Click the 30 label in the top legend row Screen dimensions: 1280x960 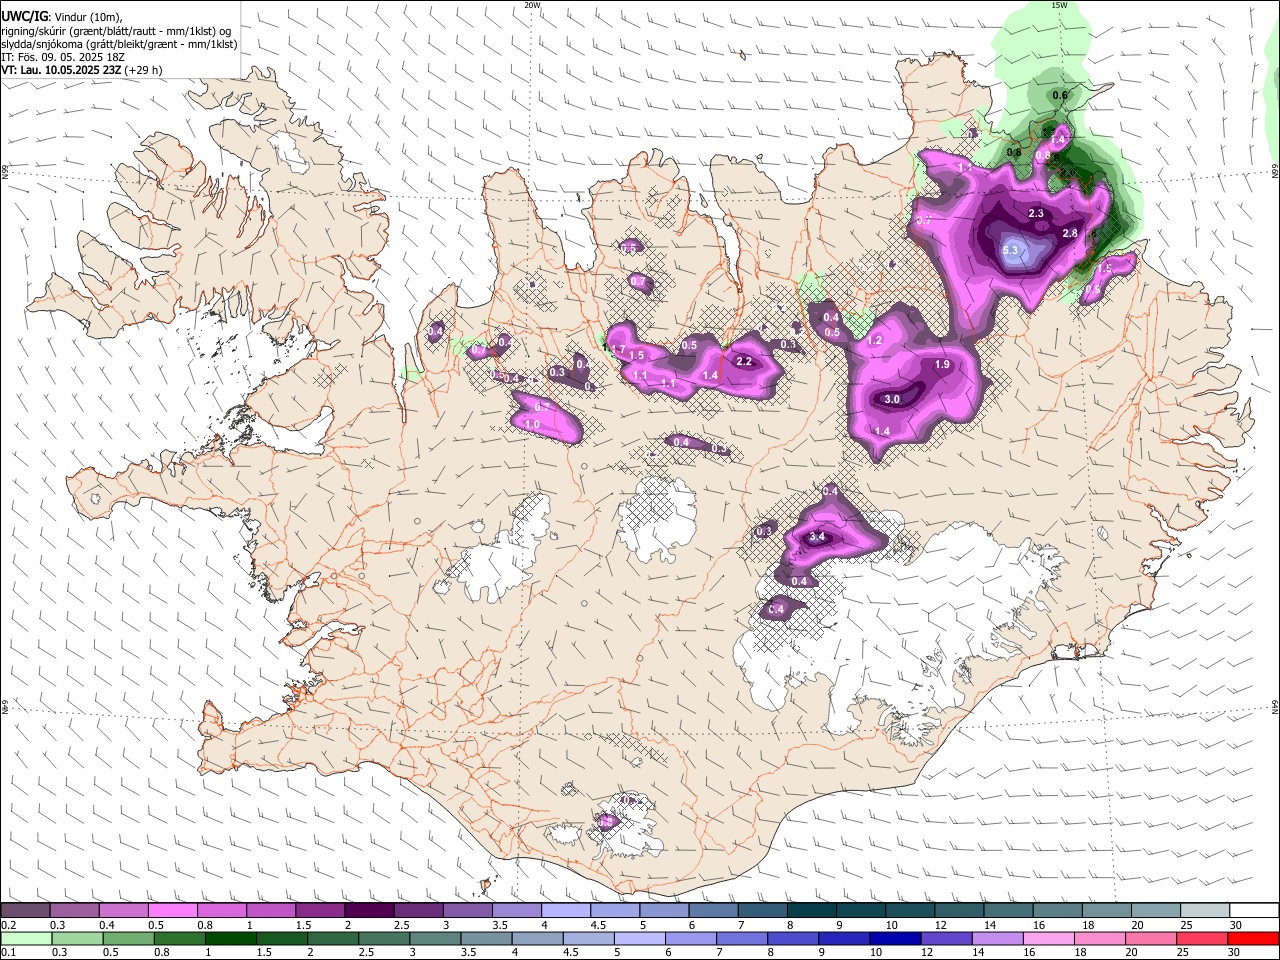(x=1235, y=925)
